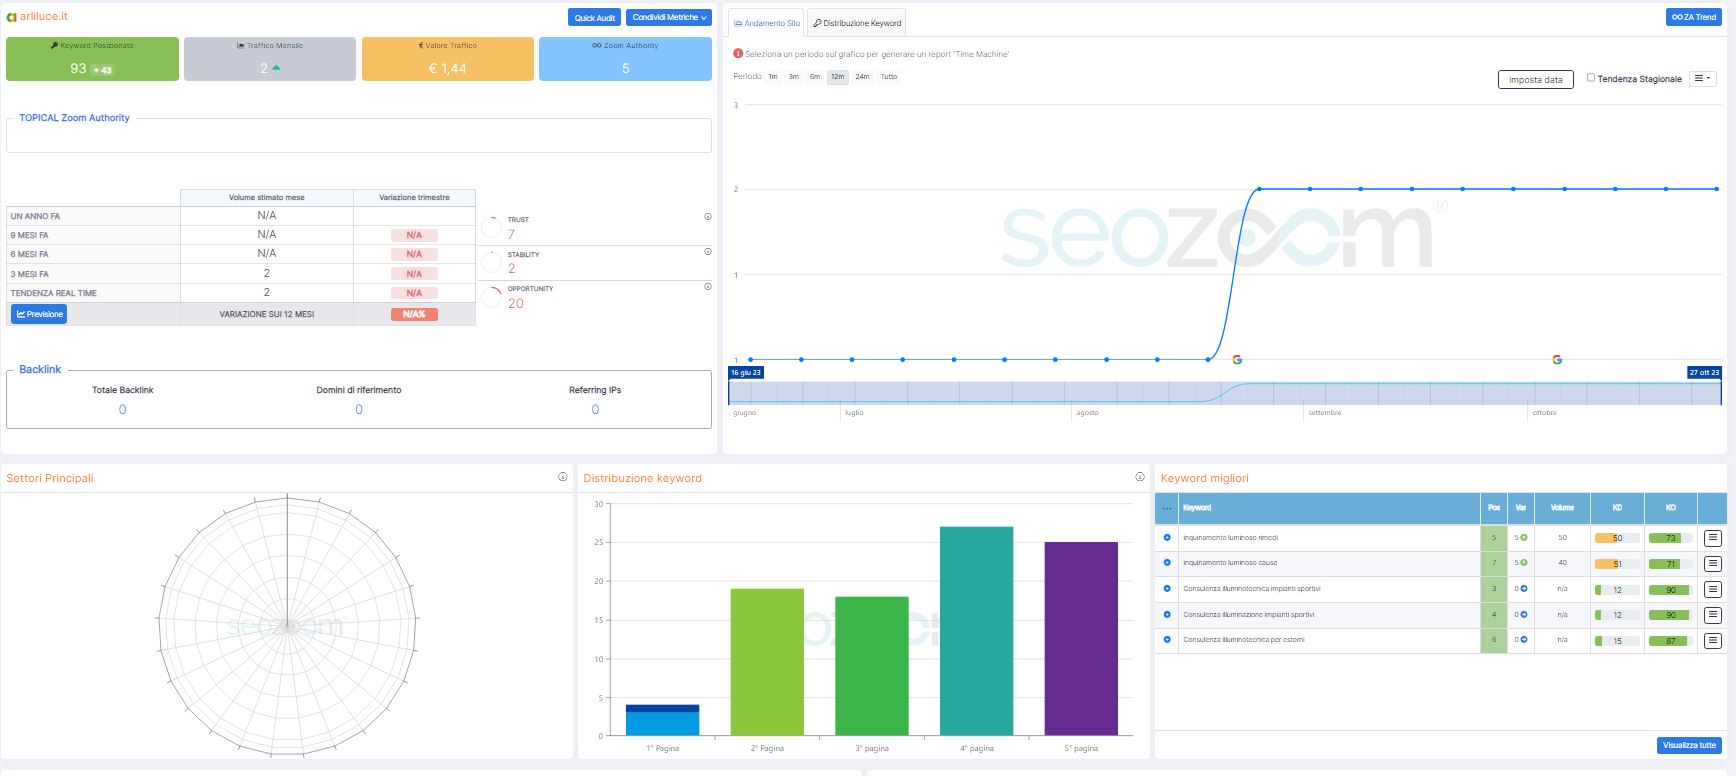This screenshot has width=1736, height=776.
Task: Open info icon for Distribuzione keyword panel
Action: pos(1140,477)
